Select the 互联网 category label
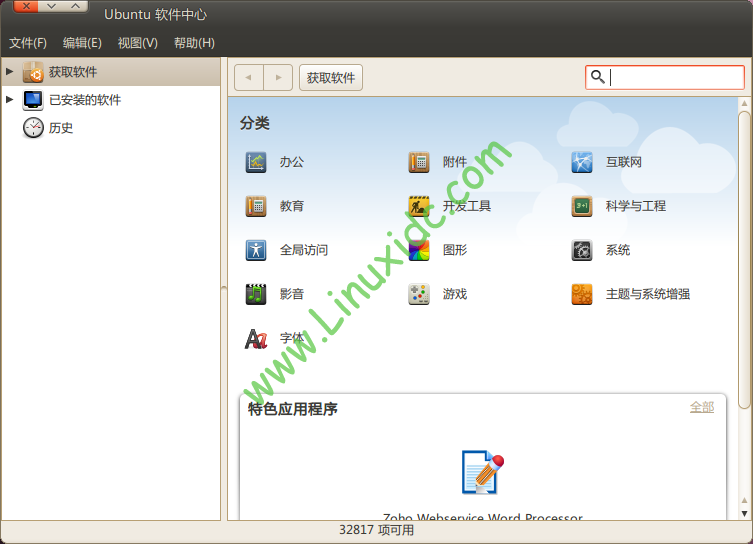Image resolution: width=753 pixels, height=544 pixels. point(624,162)
